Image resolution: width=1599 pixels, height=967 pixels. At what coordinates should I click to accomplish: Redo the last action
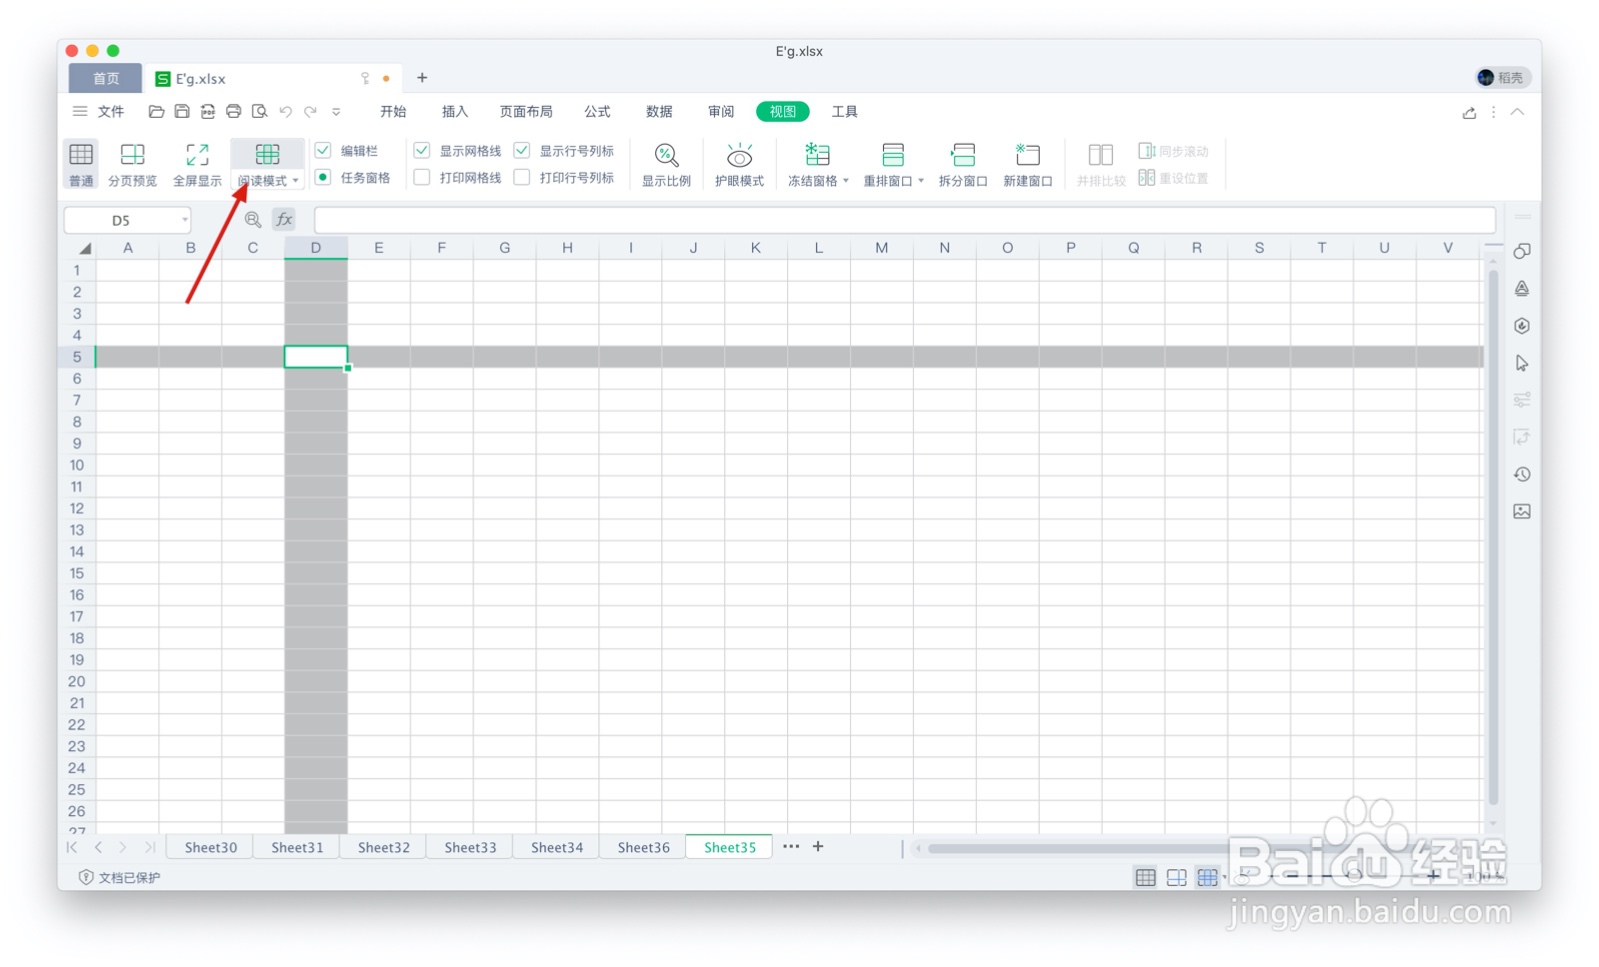[311, 111]
